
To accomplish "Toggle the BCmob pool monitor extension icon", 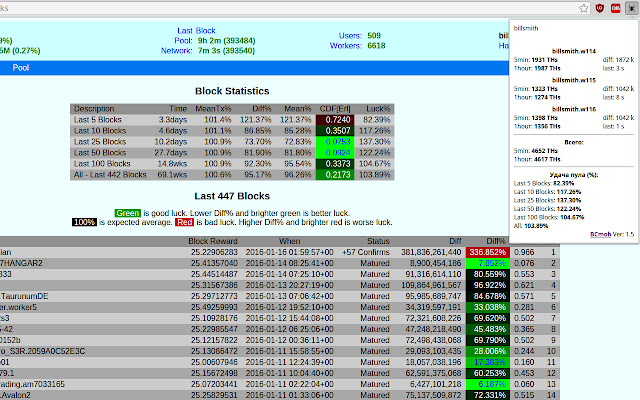I will click(x=631, y=8).
